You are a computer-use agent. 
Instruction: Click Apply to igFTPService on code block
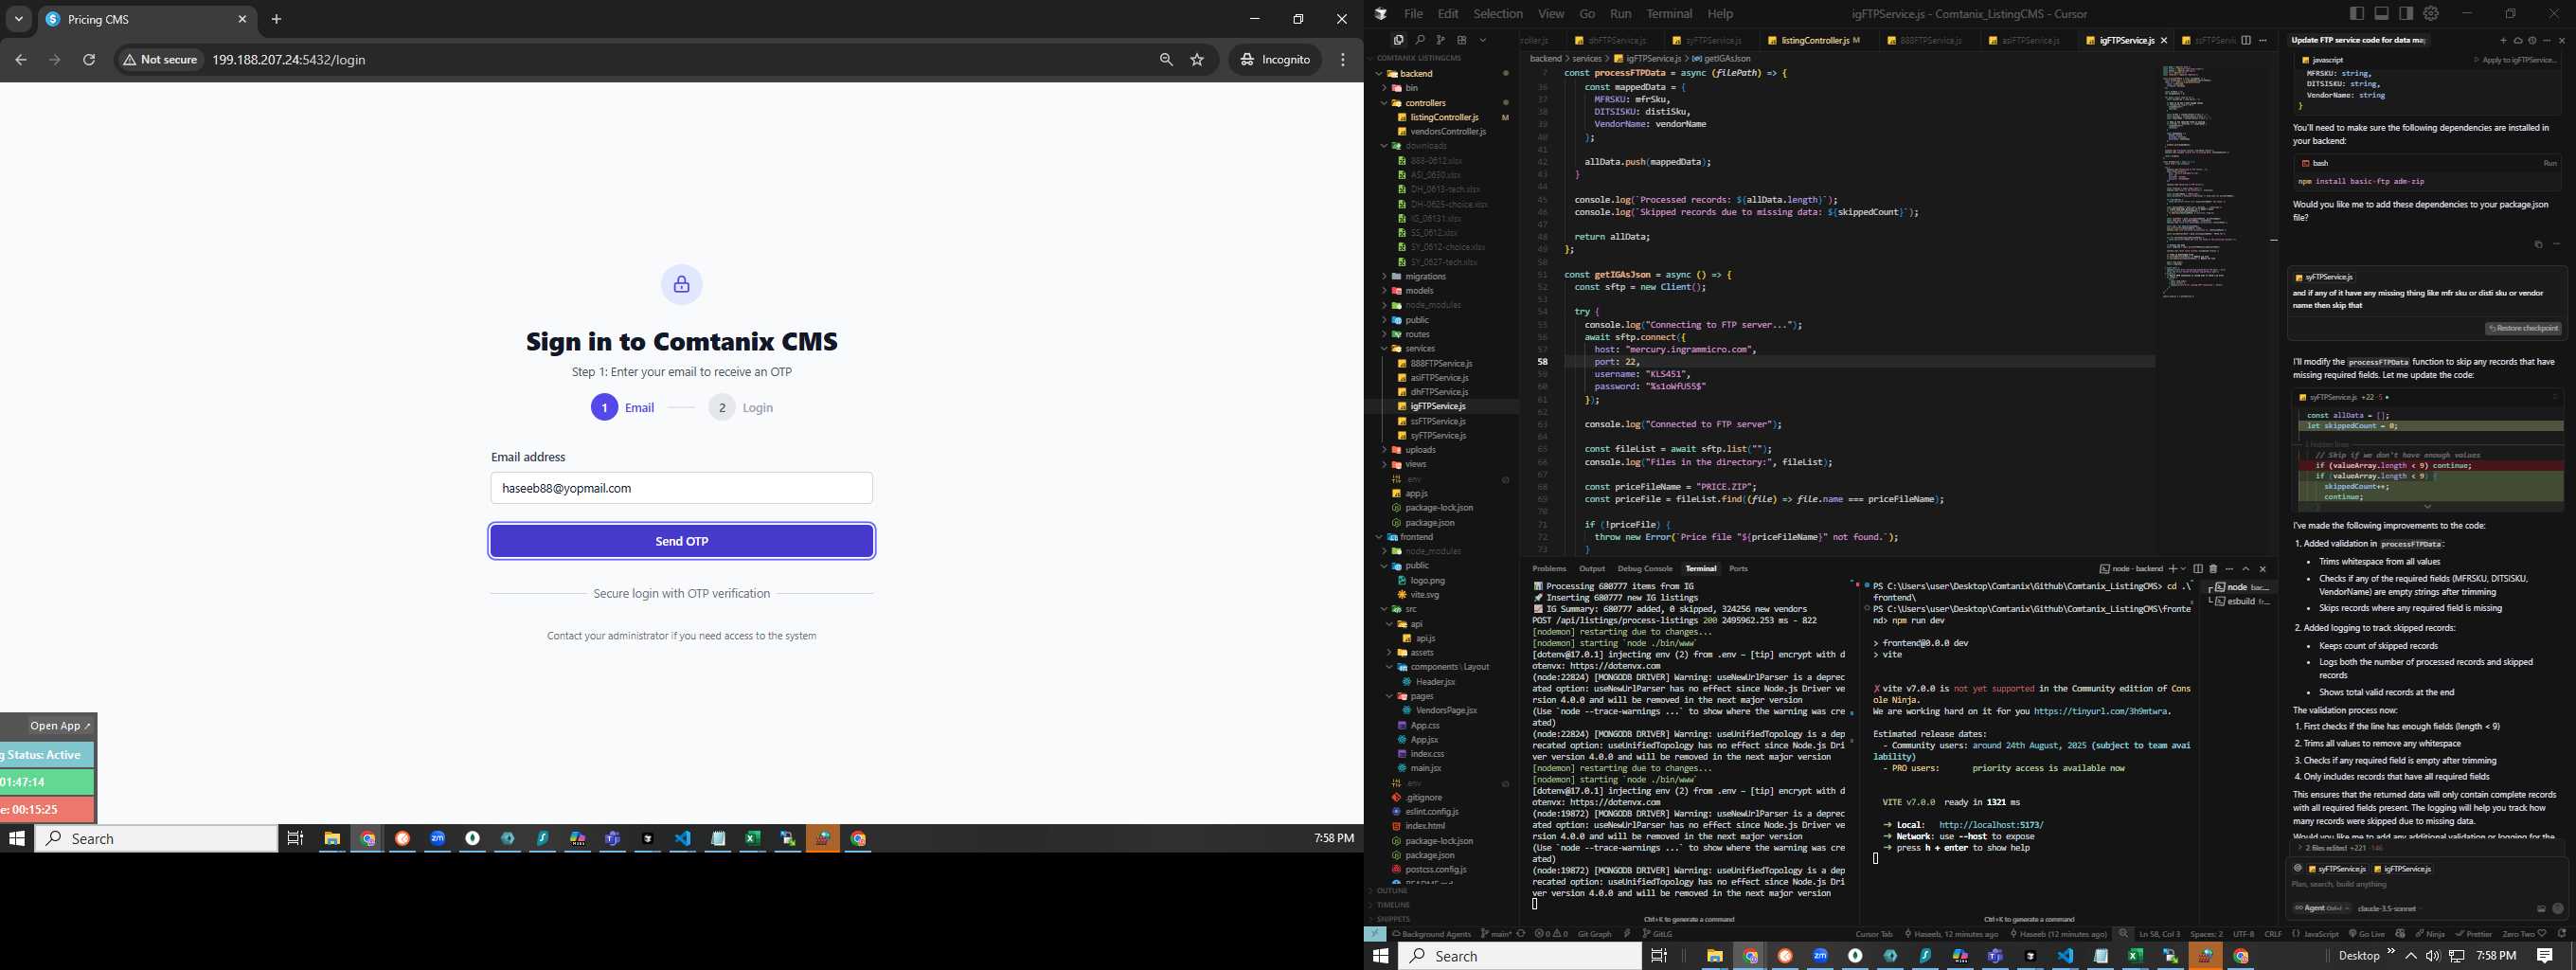(x=2515, y=60)
